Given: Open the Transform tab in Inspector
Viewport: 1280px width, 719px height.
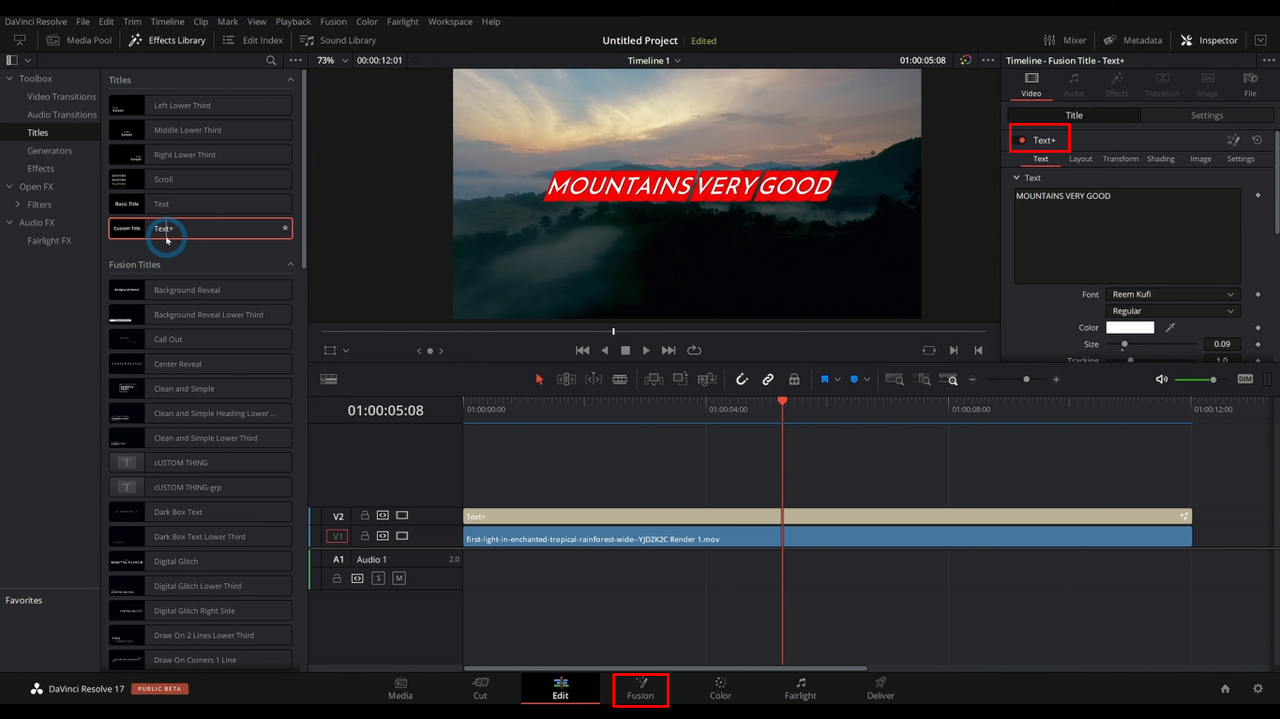Looking at the screenshot, I should (x=1120, y=159).
